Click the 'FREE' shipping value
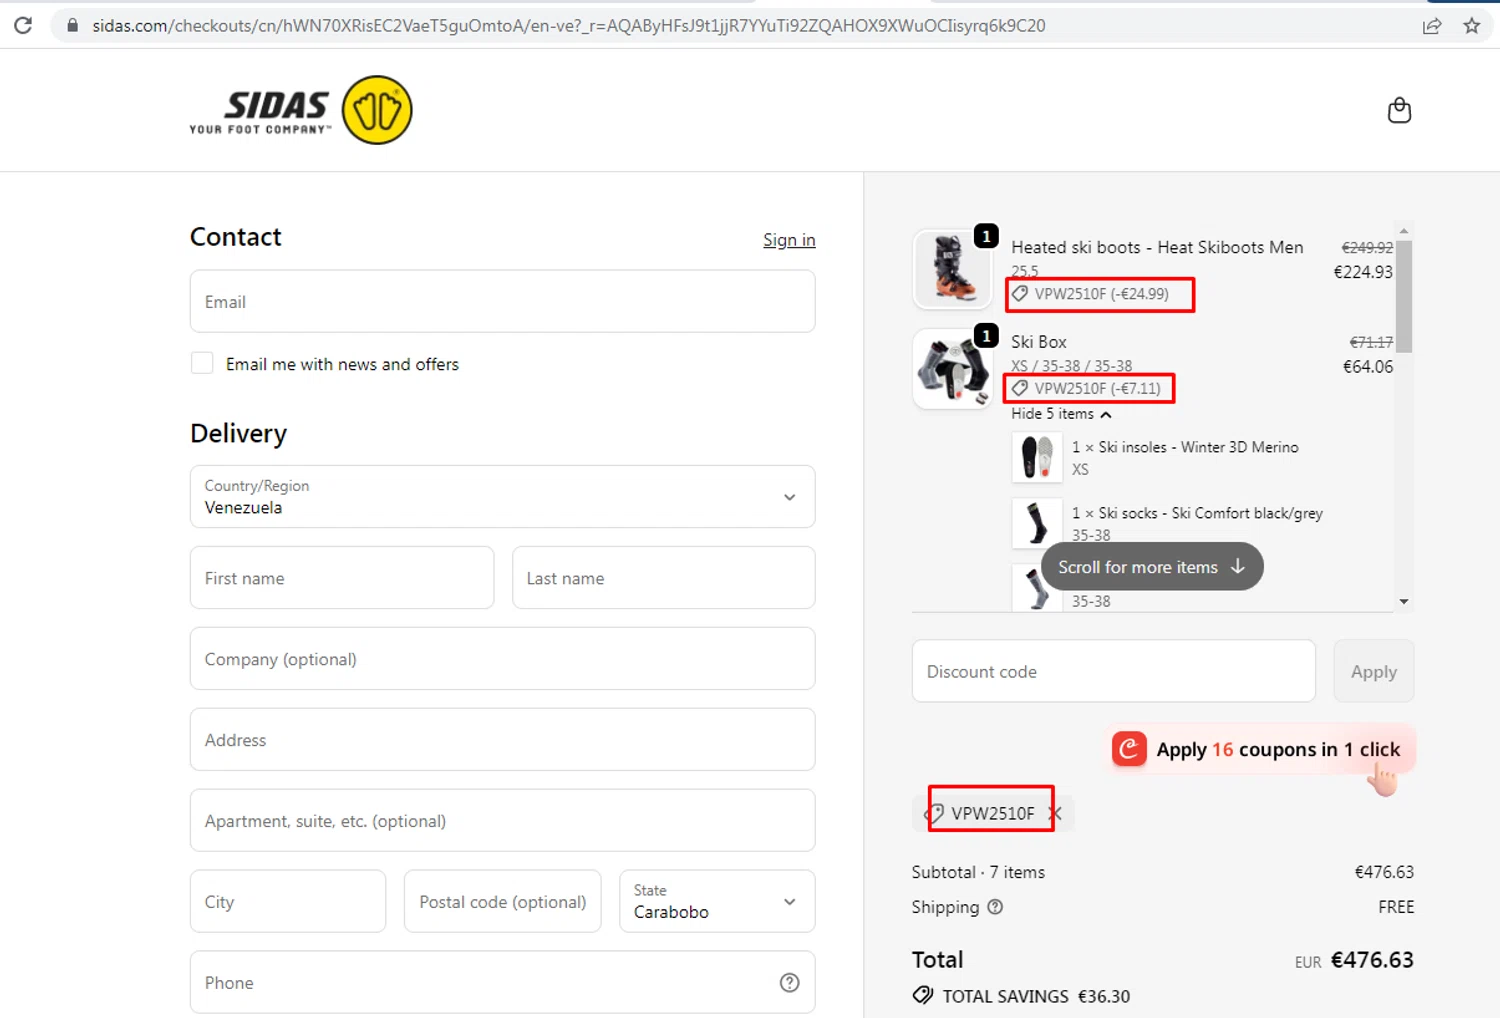The width and height of the screenshot is (1500, 1018). pyautogui.click(x=1396, y=907)
